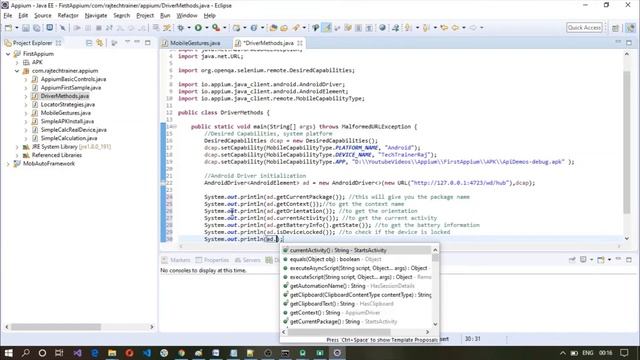Click Open Console icon in console view

coord(601,260)
